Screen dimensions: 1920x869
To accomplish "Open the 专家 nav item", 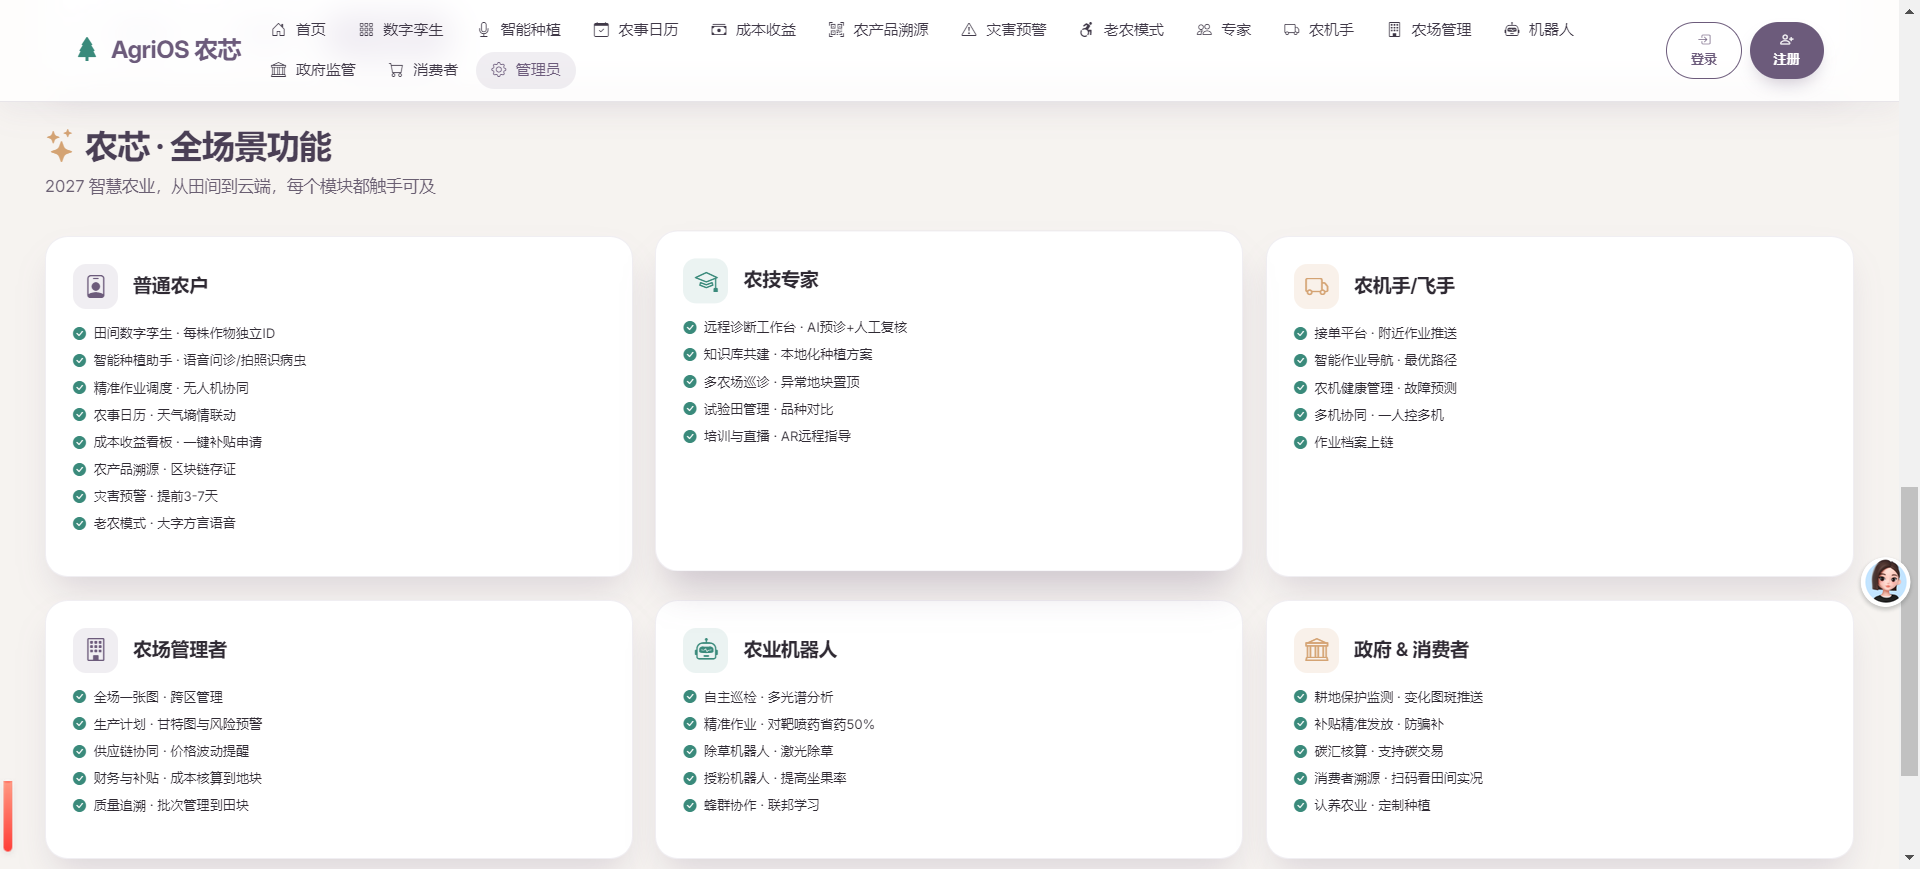I will point(1224,30).
